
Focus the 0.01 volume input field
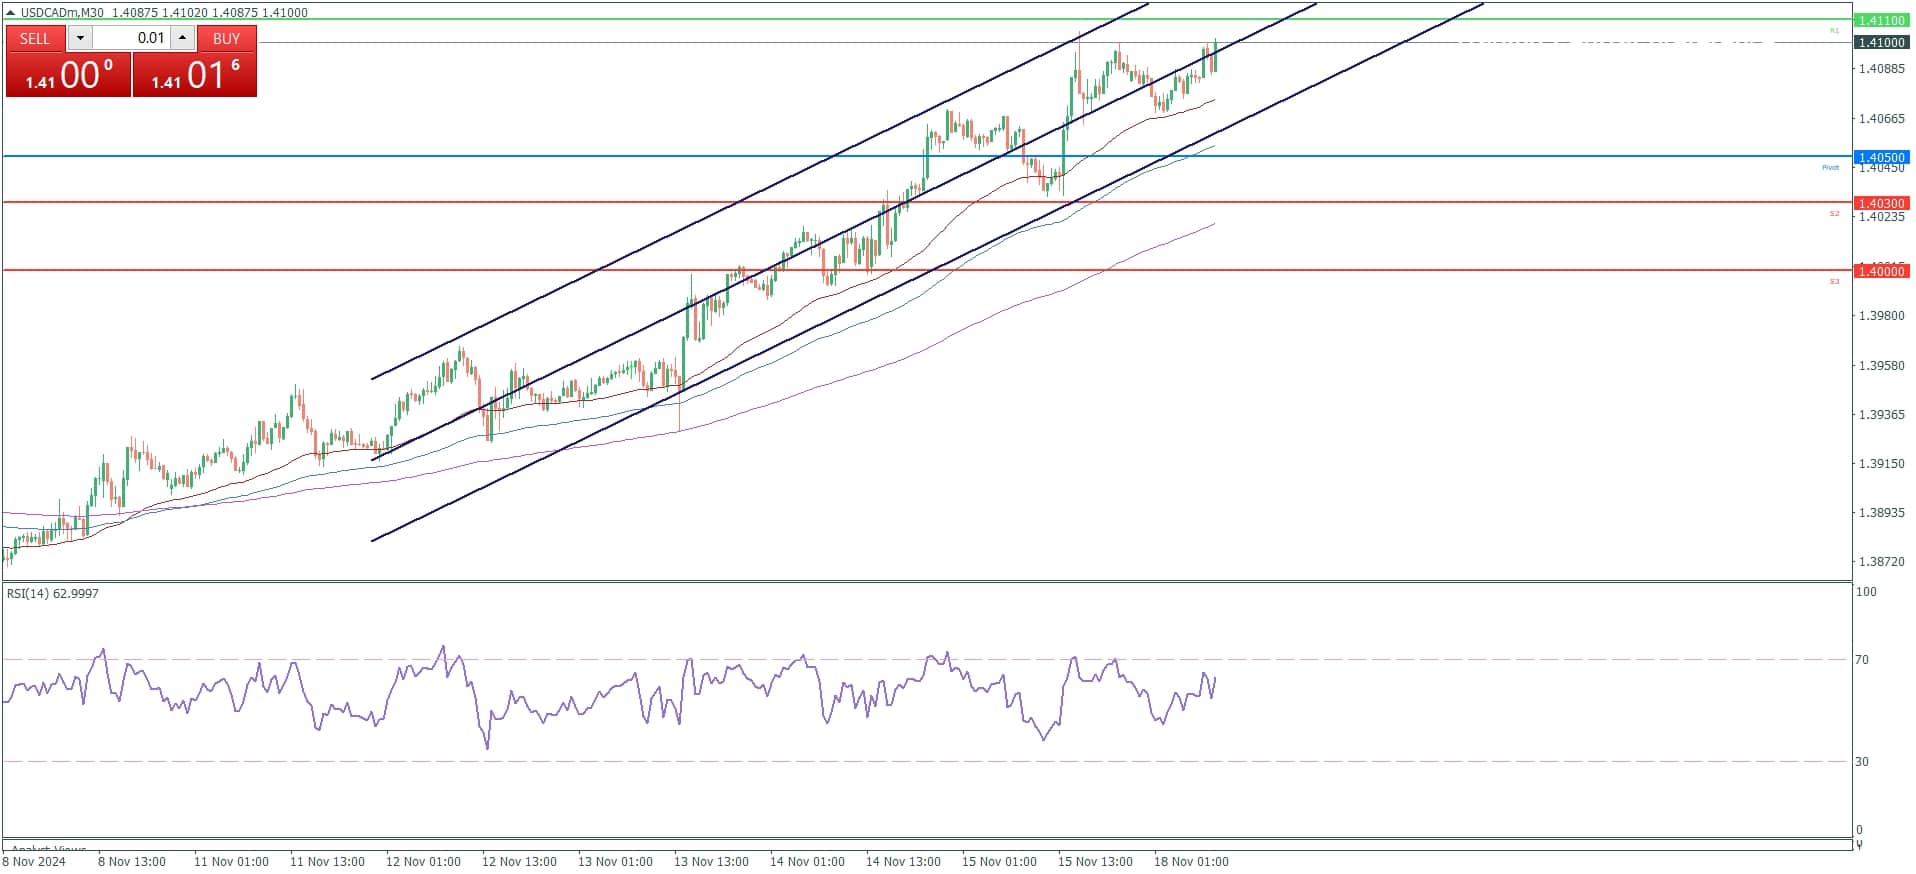(x=131, y=38)
